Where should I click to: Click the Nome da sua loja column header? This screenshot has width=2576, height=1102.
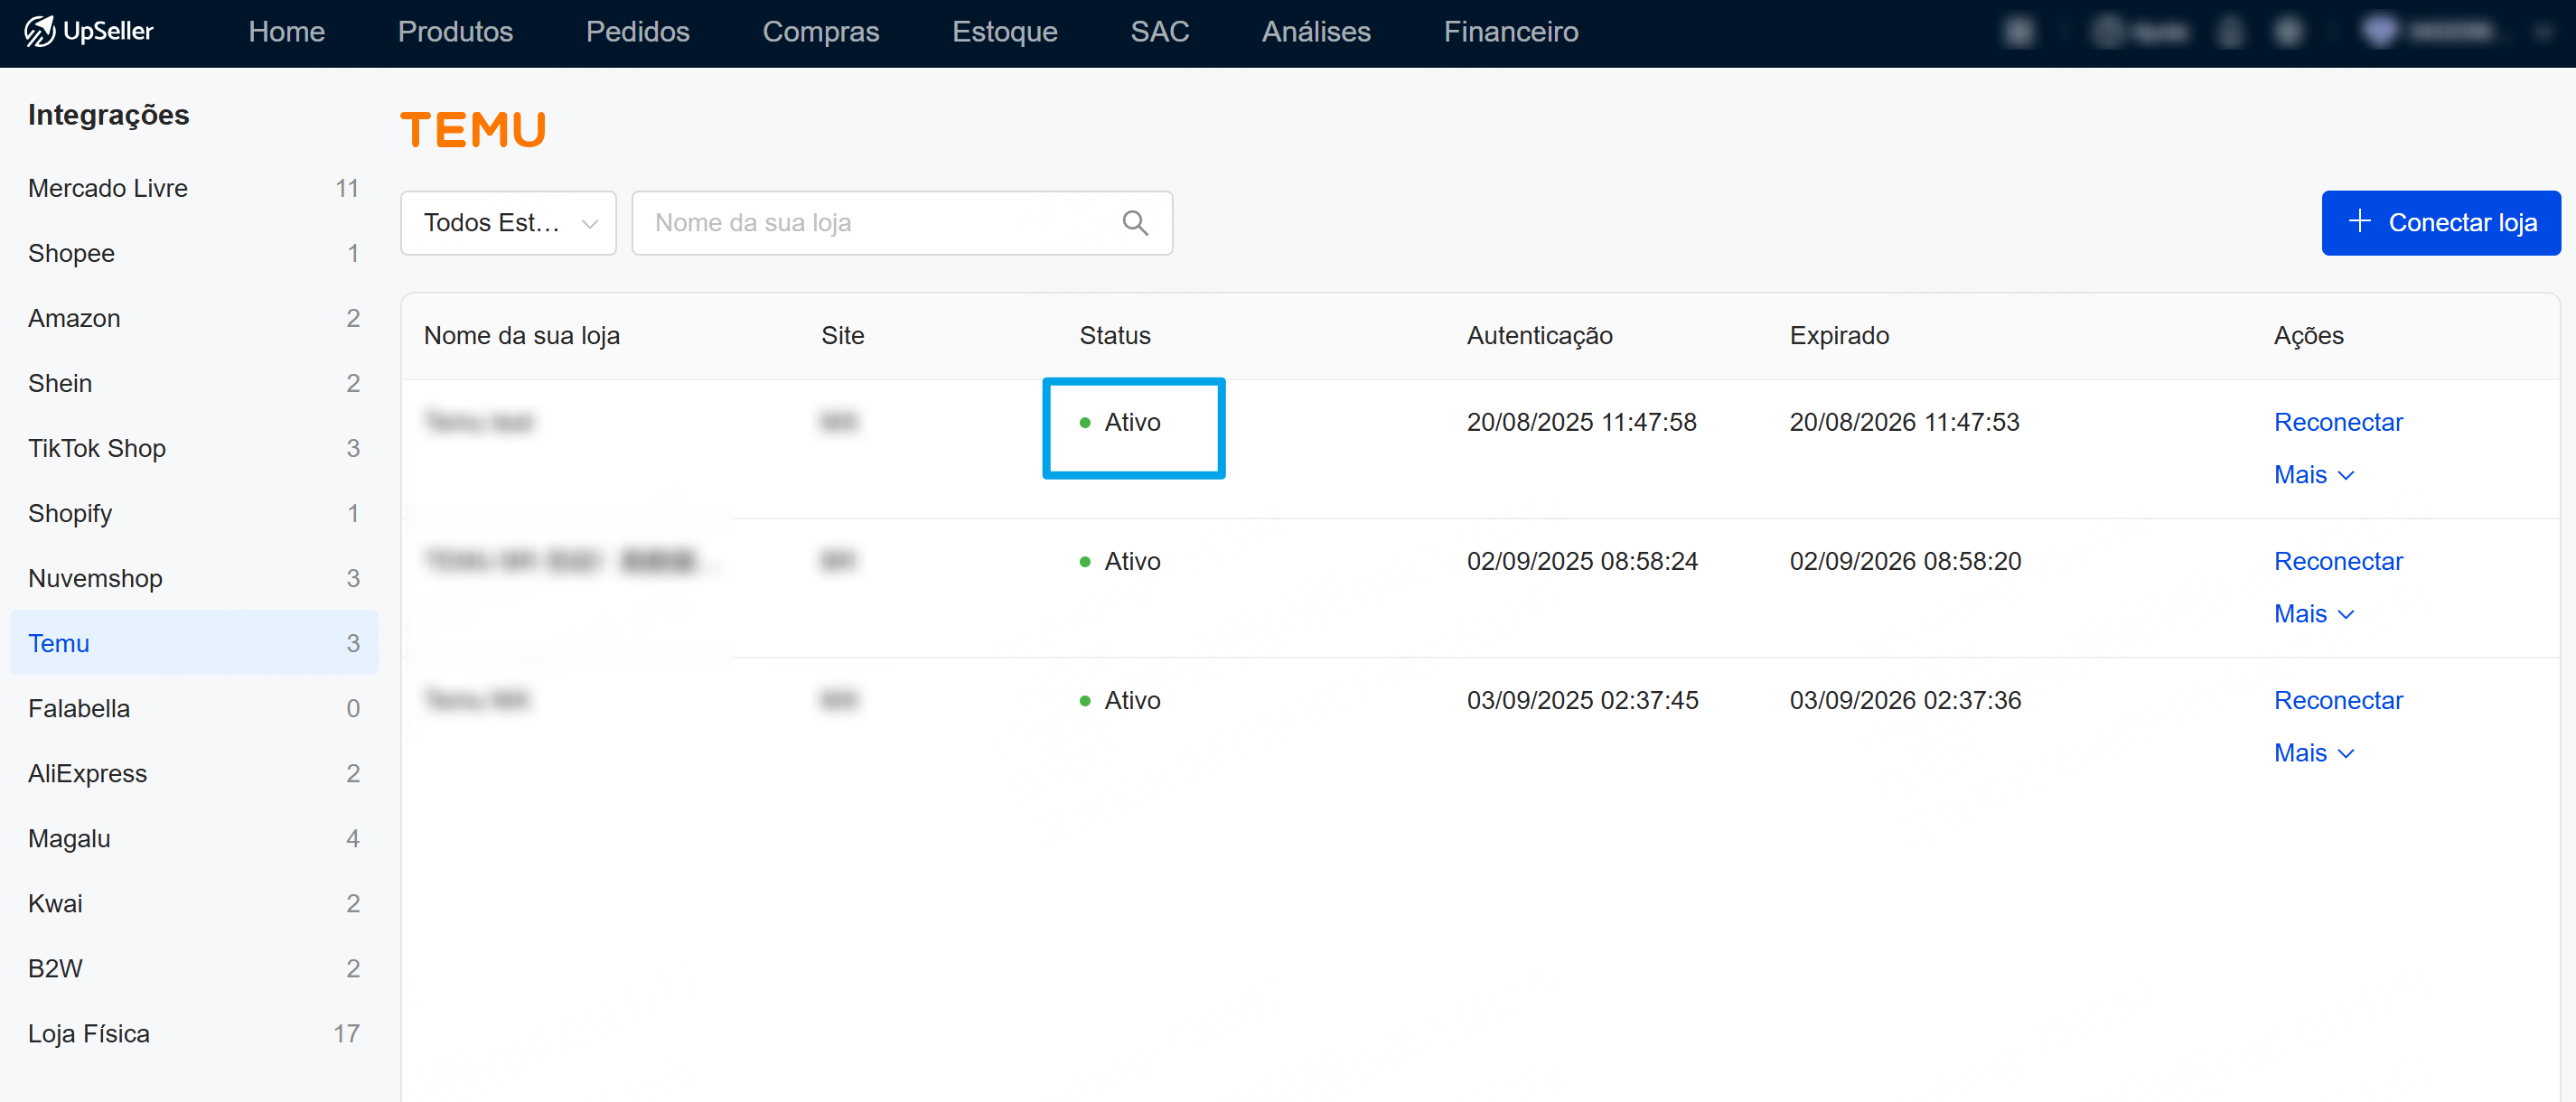click(x=521, y=336)
